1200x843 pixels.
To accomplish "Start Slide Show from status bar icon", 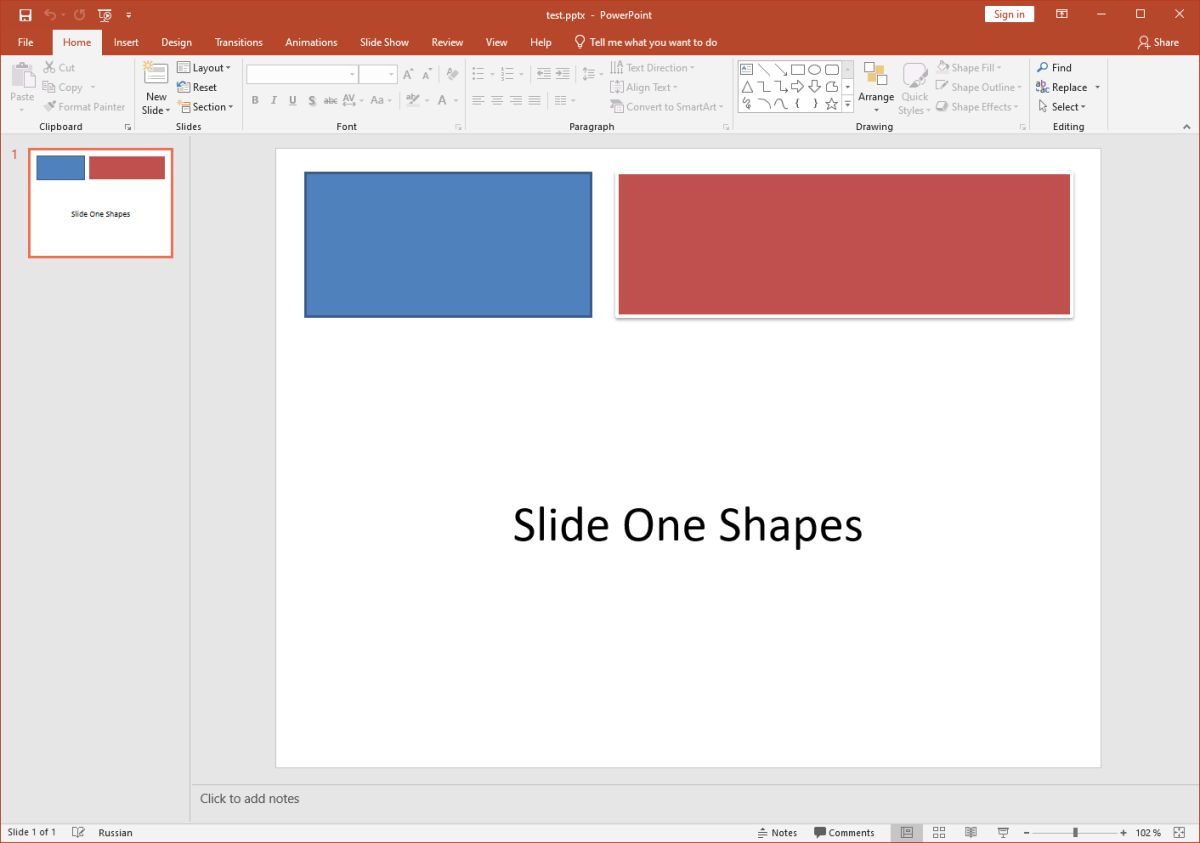I will tap(1003, 832).
